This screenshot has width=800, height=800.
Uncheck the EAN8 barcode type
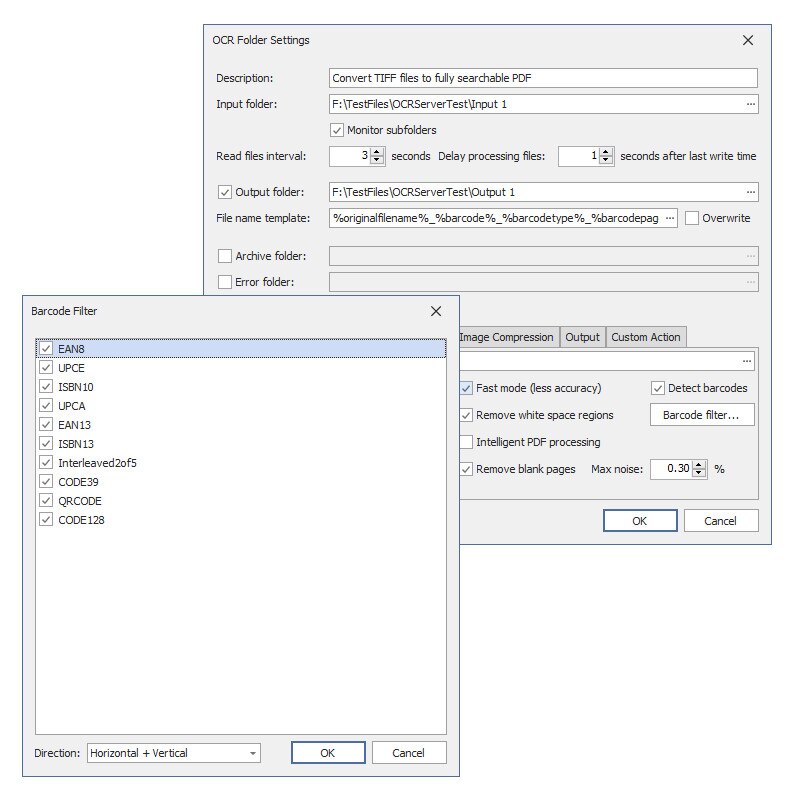(46, 348)
